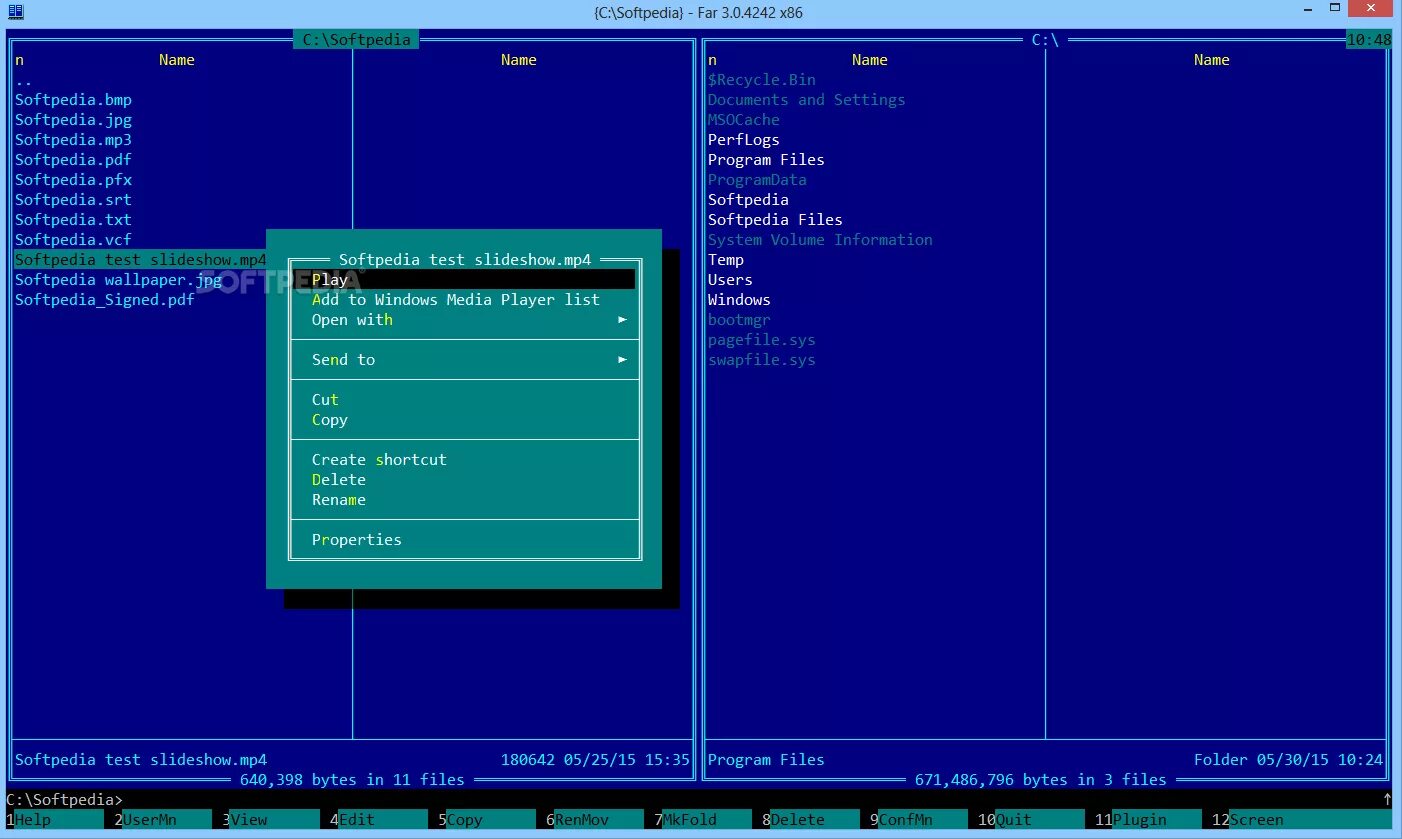This screenshot has width=1402, height=839.
Task: Select $Recycle.Bin in right panel
Action: (x=762, y=80)
